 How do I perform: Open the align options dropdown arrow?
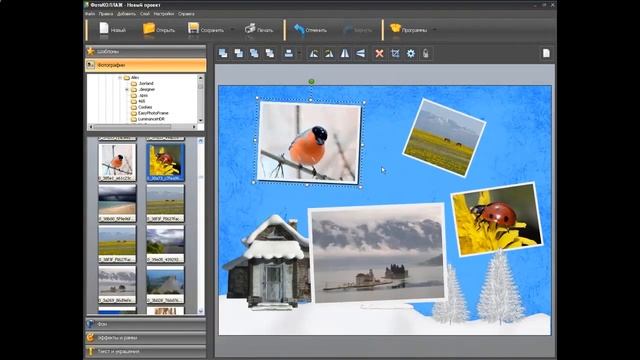(300, 53)
